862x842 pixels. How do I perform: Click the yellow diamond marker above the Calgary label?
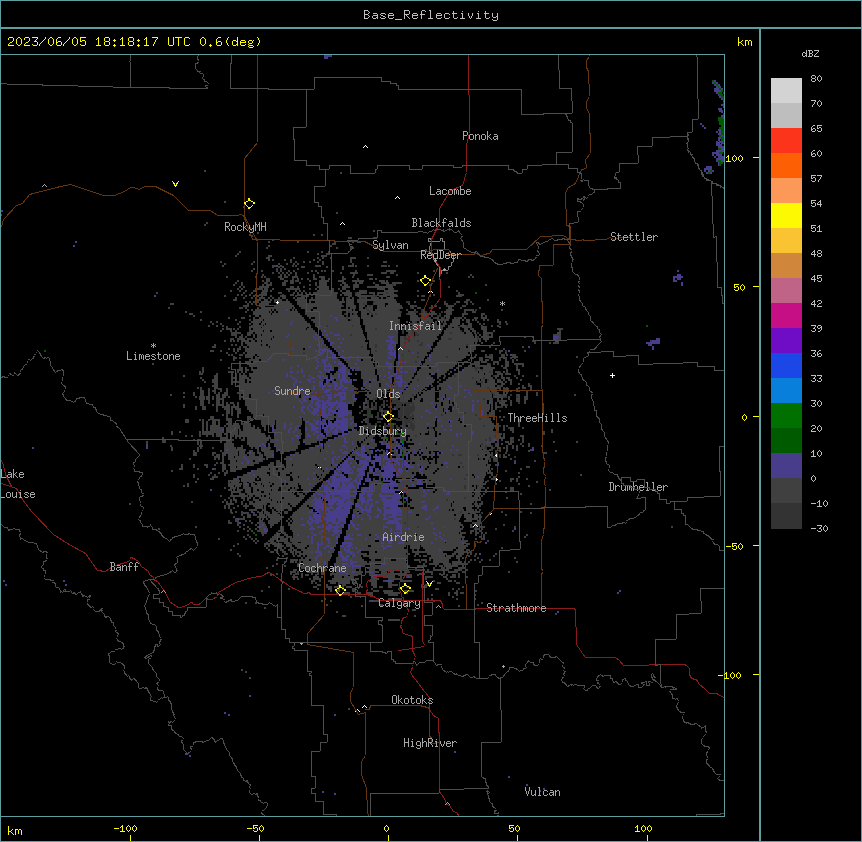point(405,589)
